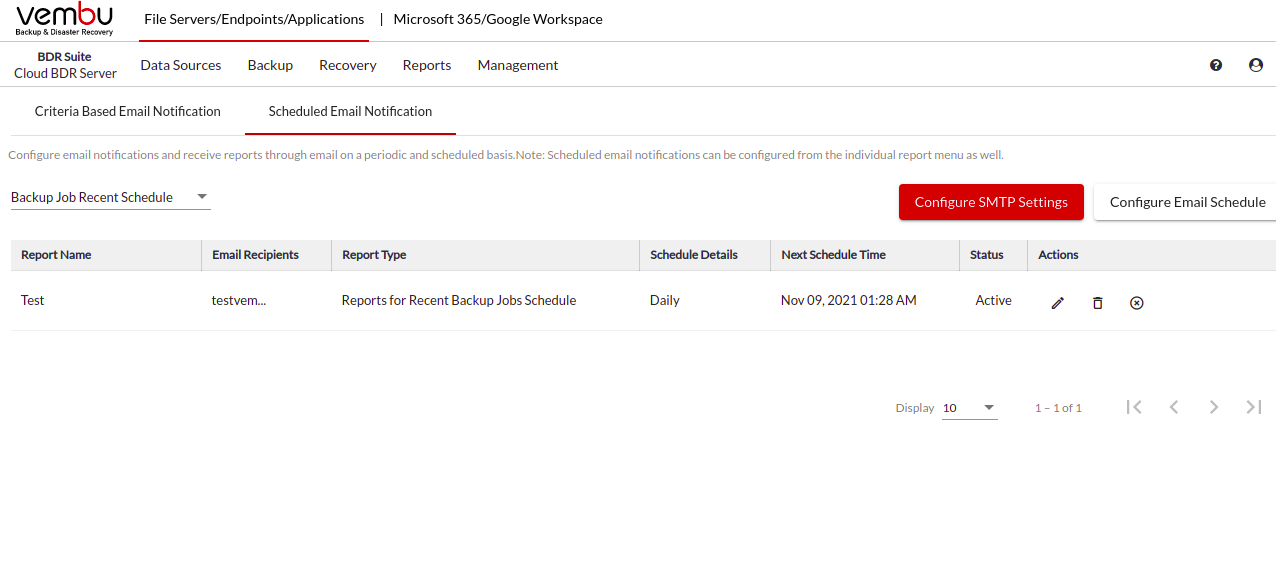Go to next page arrow
Image resolution: width=1276 pixels, height=562 pixels.
point(1214,407)
